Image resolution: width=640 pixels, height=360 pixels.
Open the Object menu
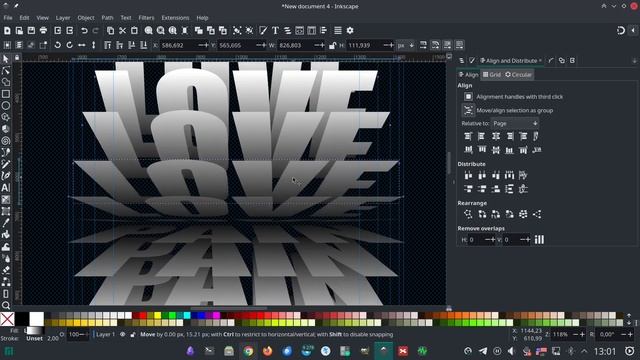tap(86, 18)
